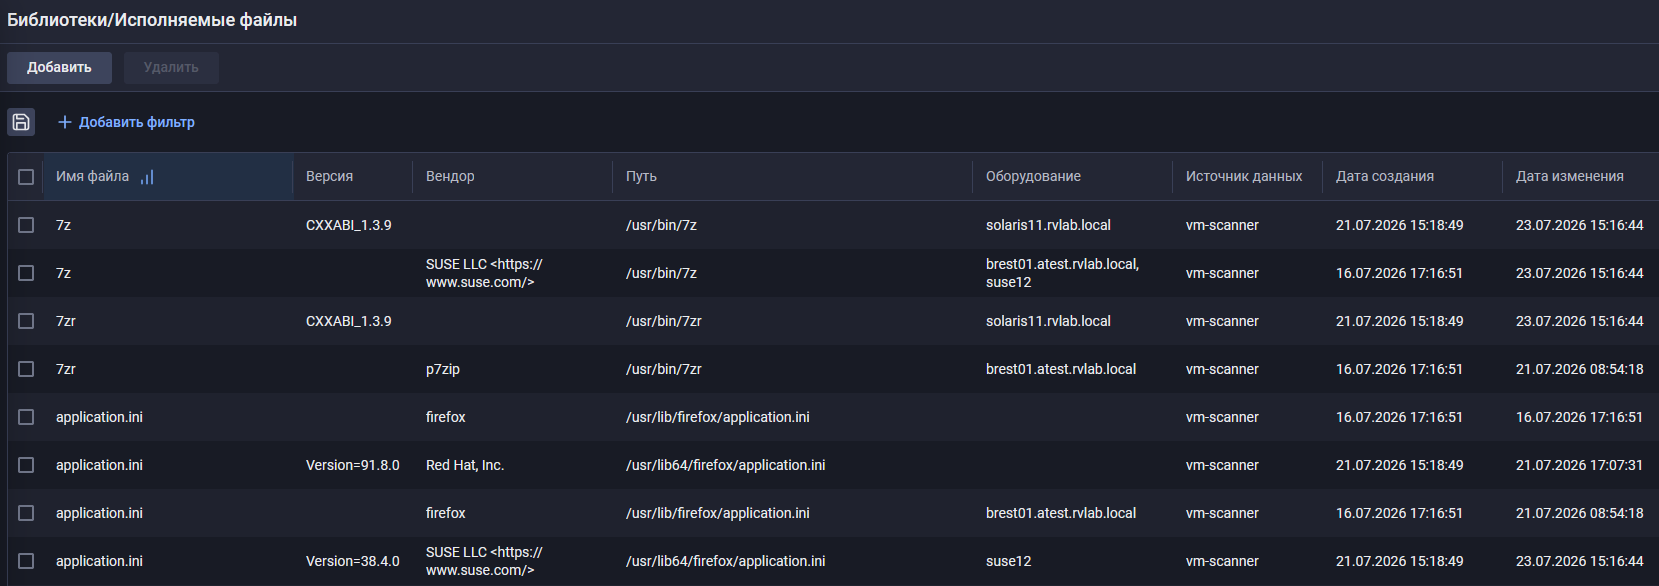Sort by the Дата создания column header
This screenshot has height=586, width=1659.
[x=1385, y=176]
